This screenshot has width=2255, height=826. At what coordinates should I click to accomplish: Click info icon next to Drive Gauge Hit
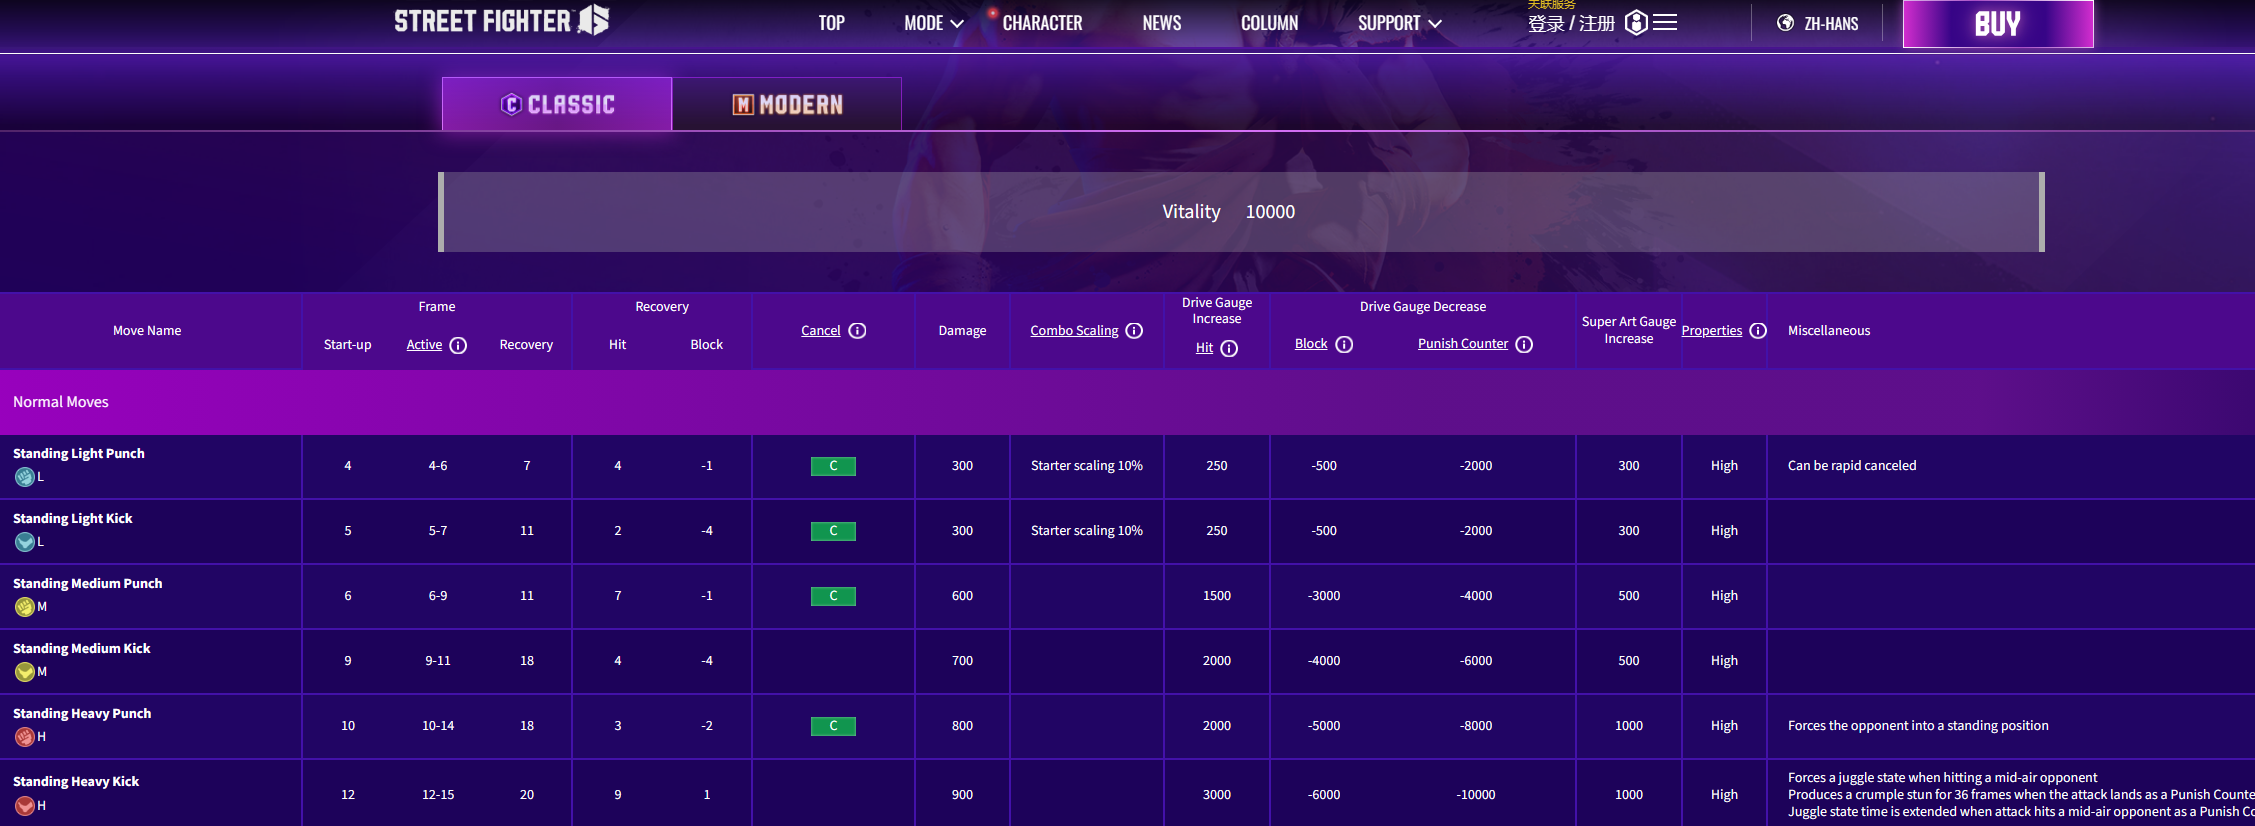point(1229,348)
